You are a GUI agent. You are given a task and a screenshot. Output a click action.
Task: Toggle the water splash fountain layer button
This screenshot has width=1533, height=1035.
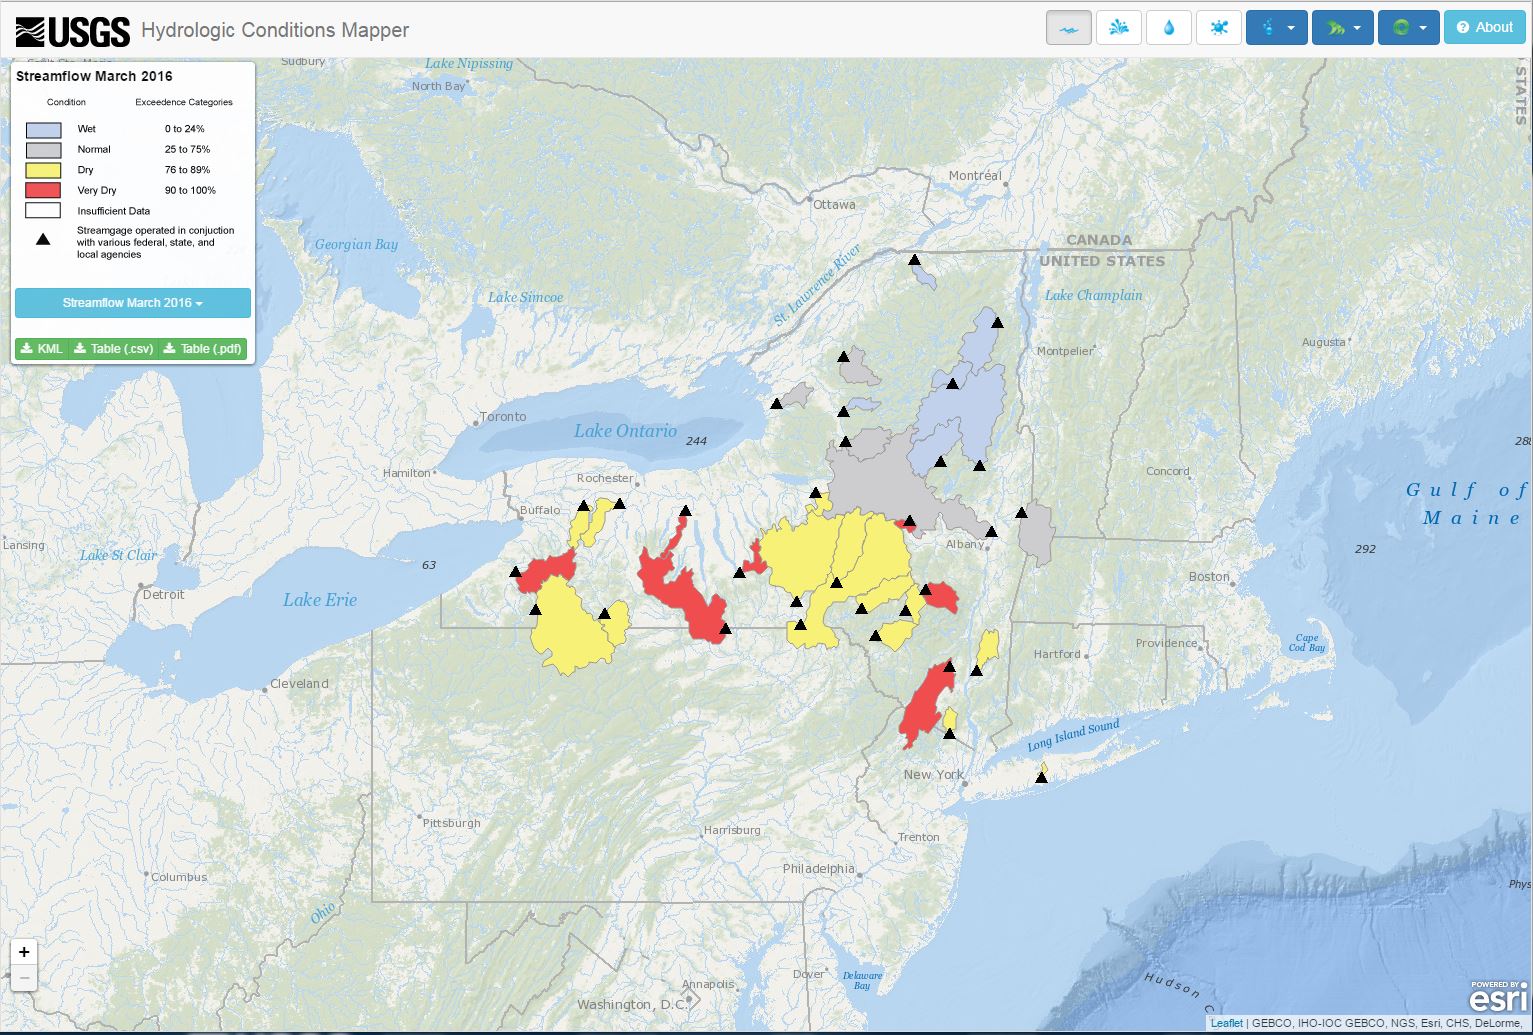pyautogui.click(x=1118, y=28)
